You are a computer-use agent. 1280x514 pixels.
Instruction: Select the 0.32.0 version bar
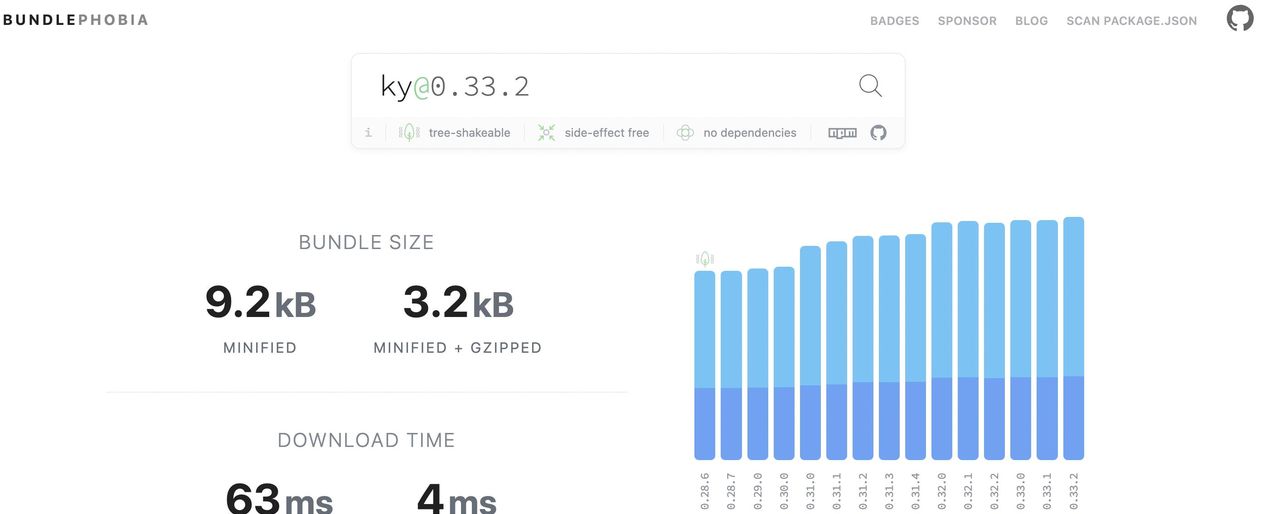click(942, 341)
